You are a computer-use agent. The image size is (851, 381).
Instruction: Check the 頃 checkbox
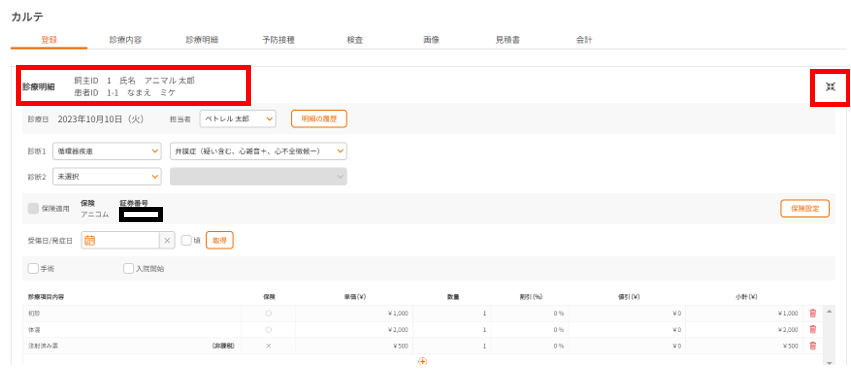[x=186, y=240]
